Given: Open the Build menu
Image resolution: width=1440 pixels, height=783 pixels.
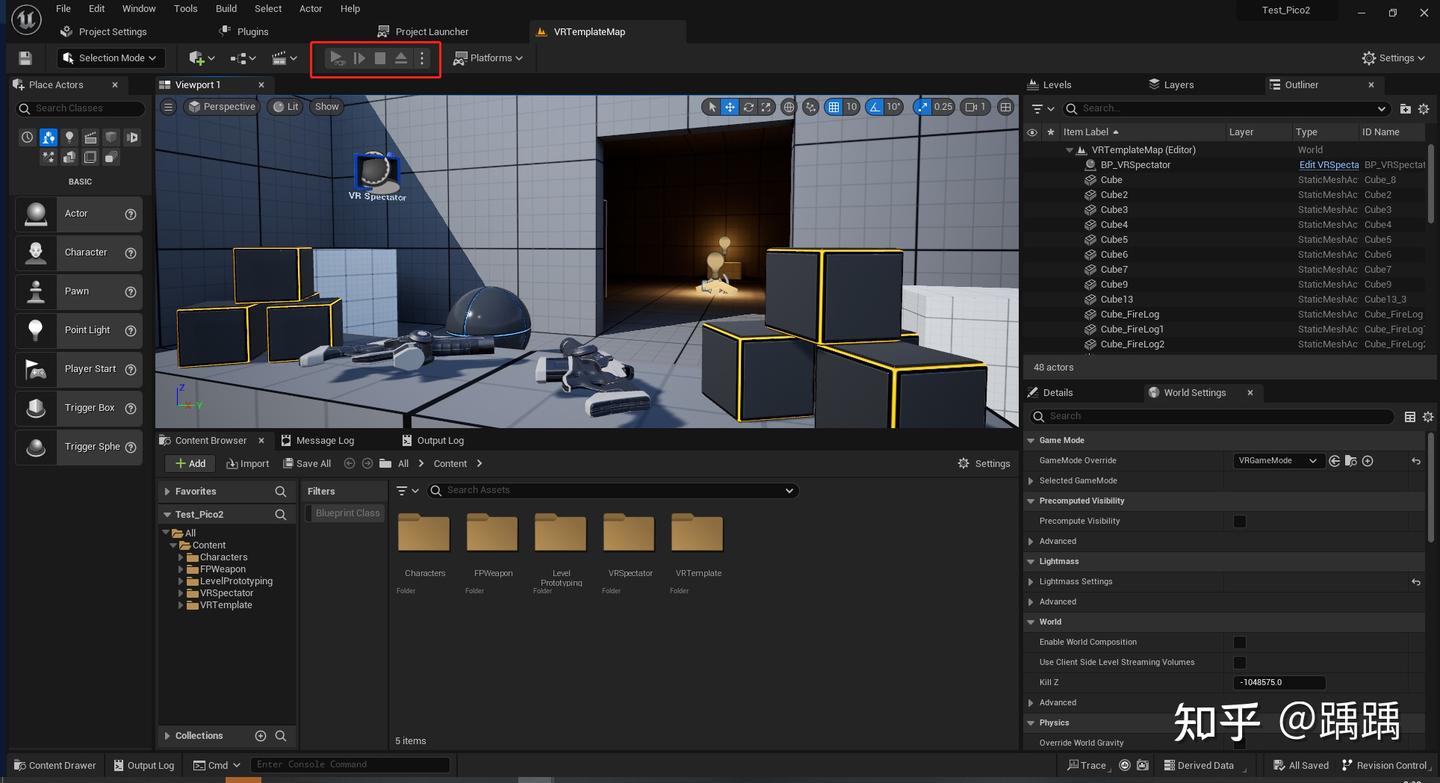Looking at the screenshot, I should coord(226,9).
